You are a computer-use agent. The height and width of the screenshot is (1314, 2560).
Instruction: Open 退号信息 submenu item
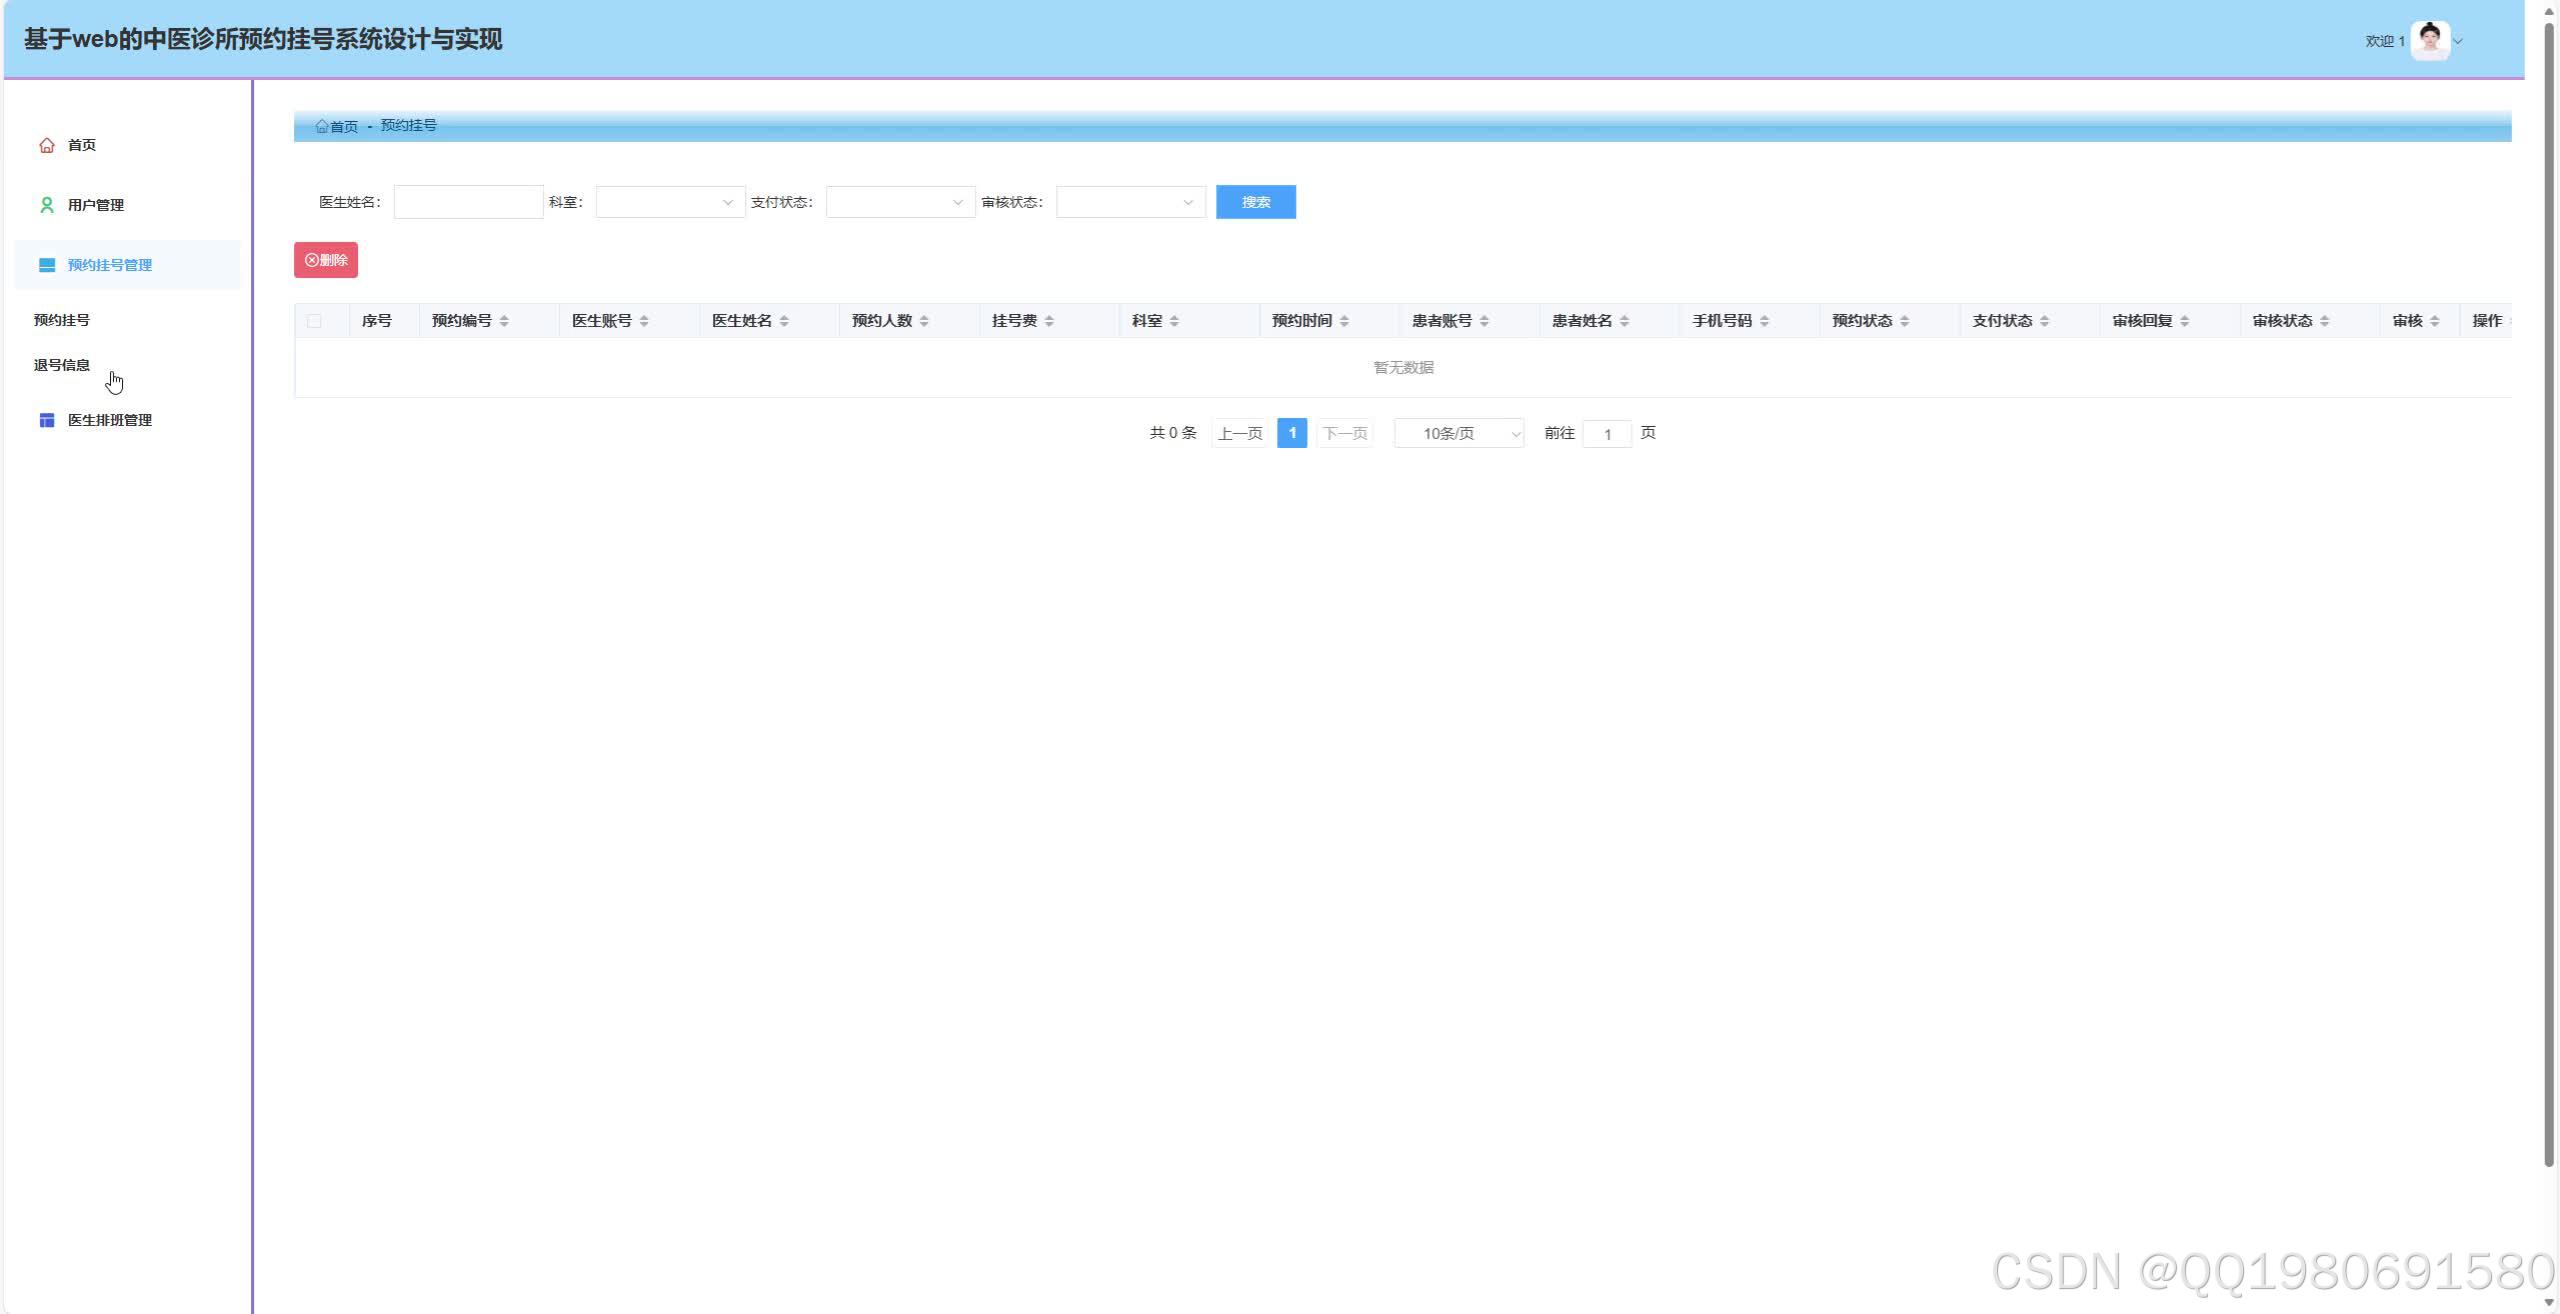(x=62, y=365)
